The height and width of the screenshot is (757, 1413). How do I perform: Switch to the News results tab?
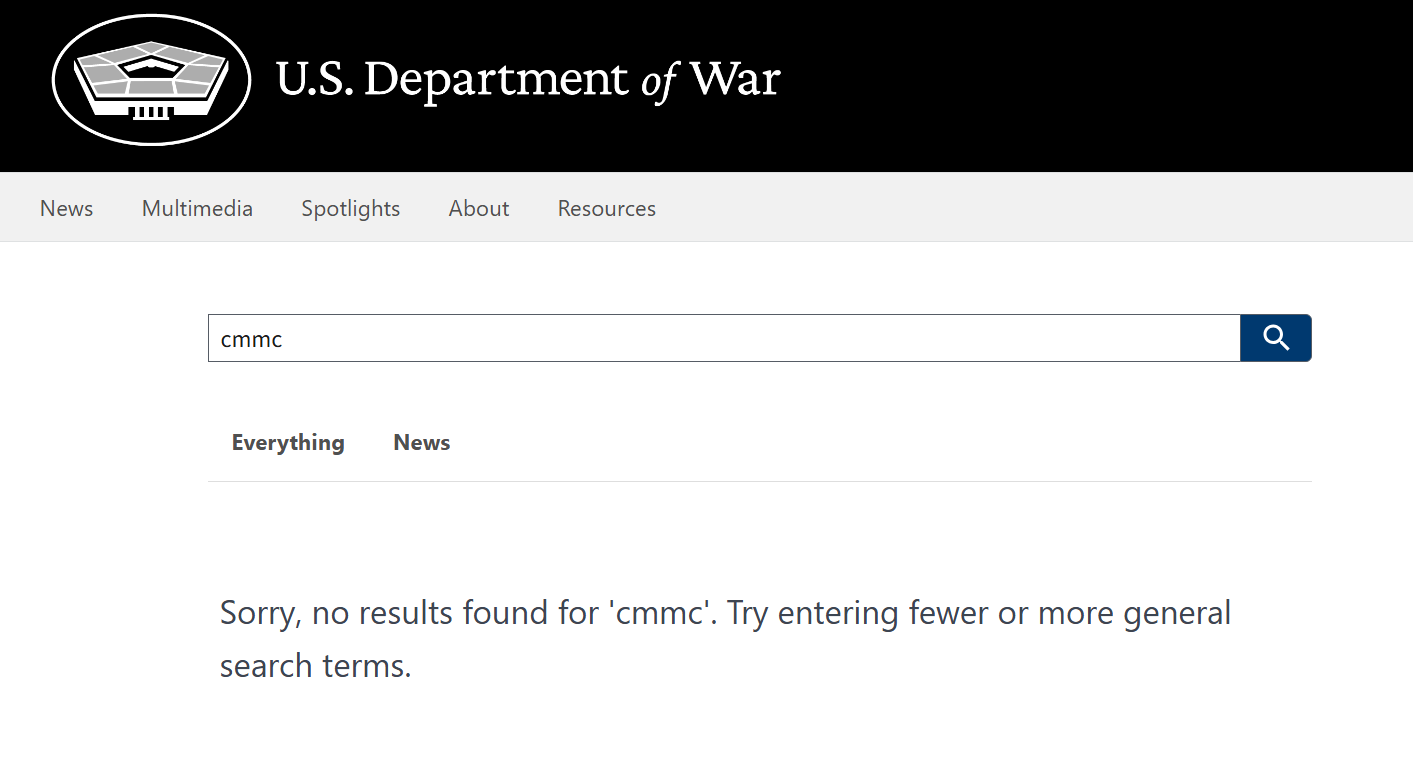point(422,442)
